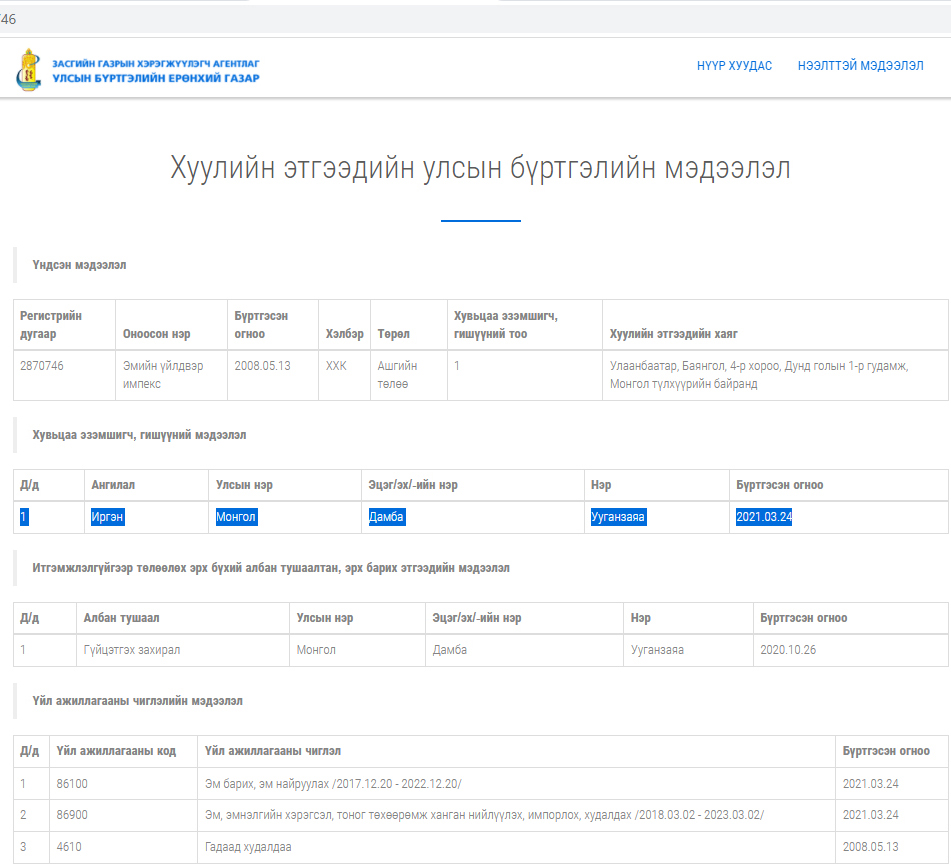Select activity code 86100
Screen dimensions: 951x867
72,783
